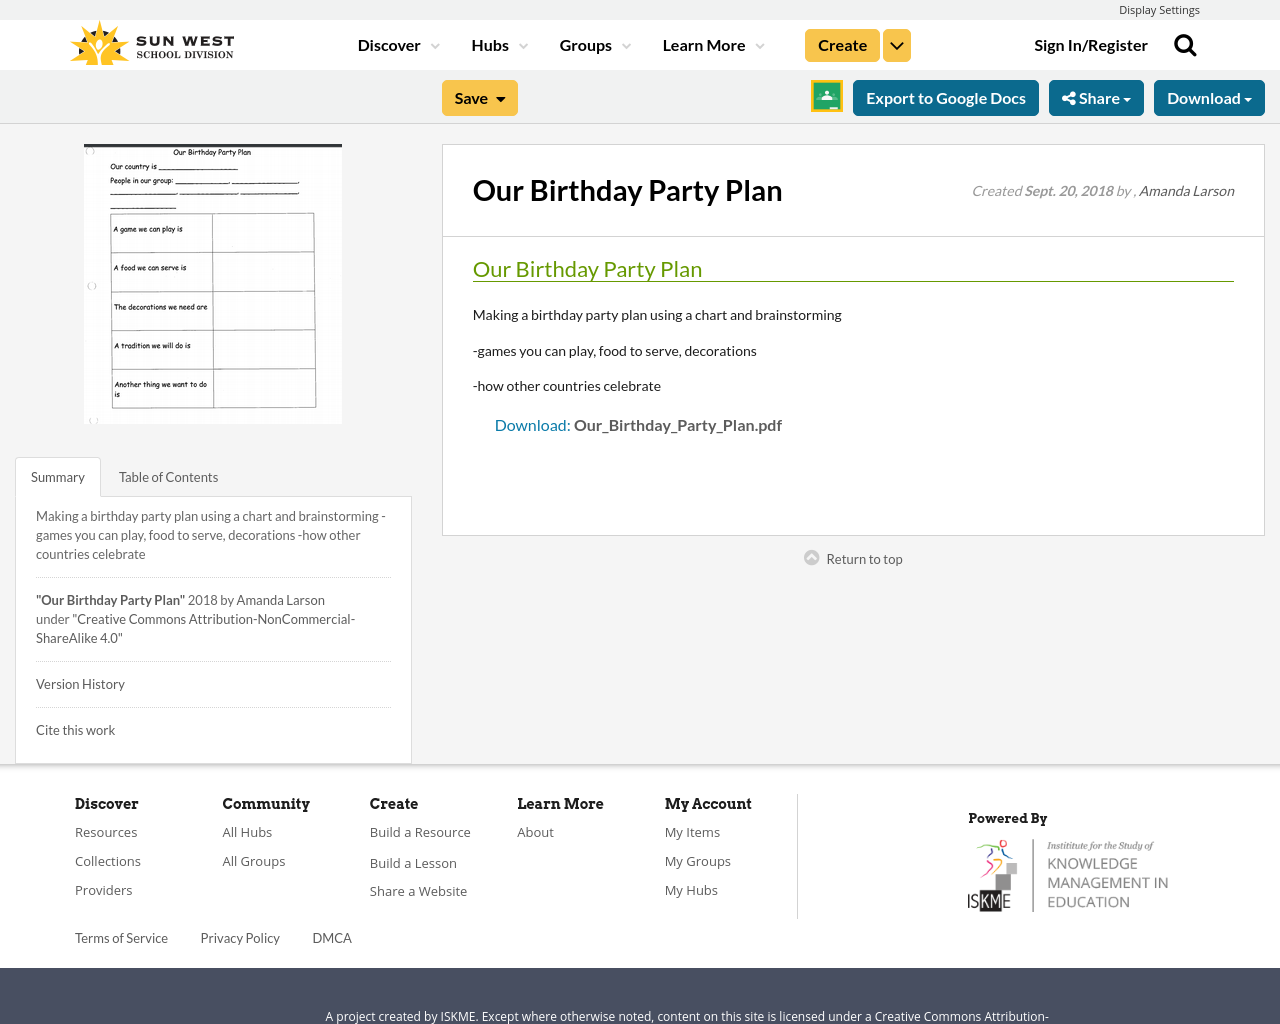Open the Download dropdown menu
1280x1024 pixels.
(x=1209, y=96)
